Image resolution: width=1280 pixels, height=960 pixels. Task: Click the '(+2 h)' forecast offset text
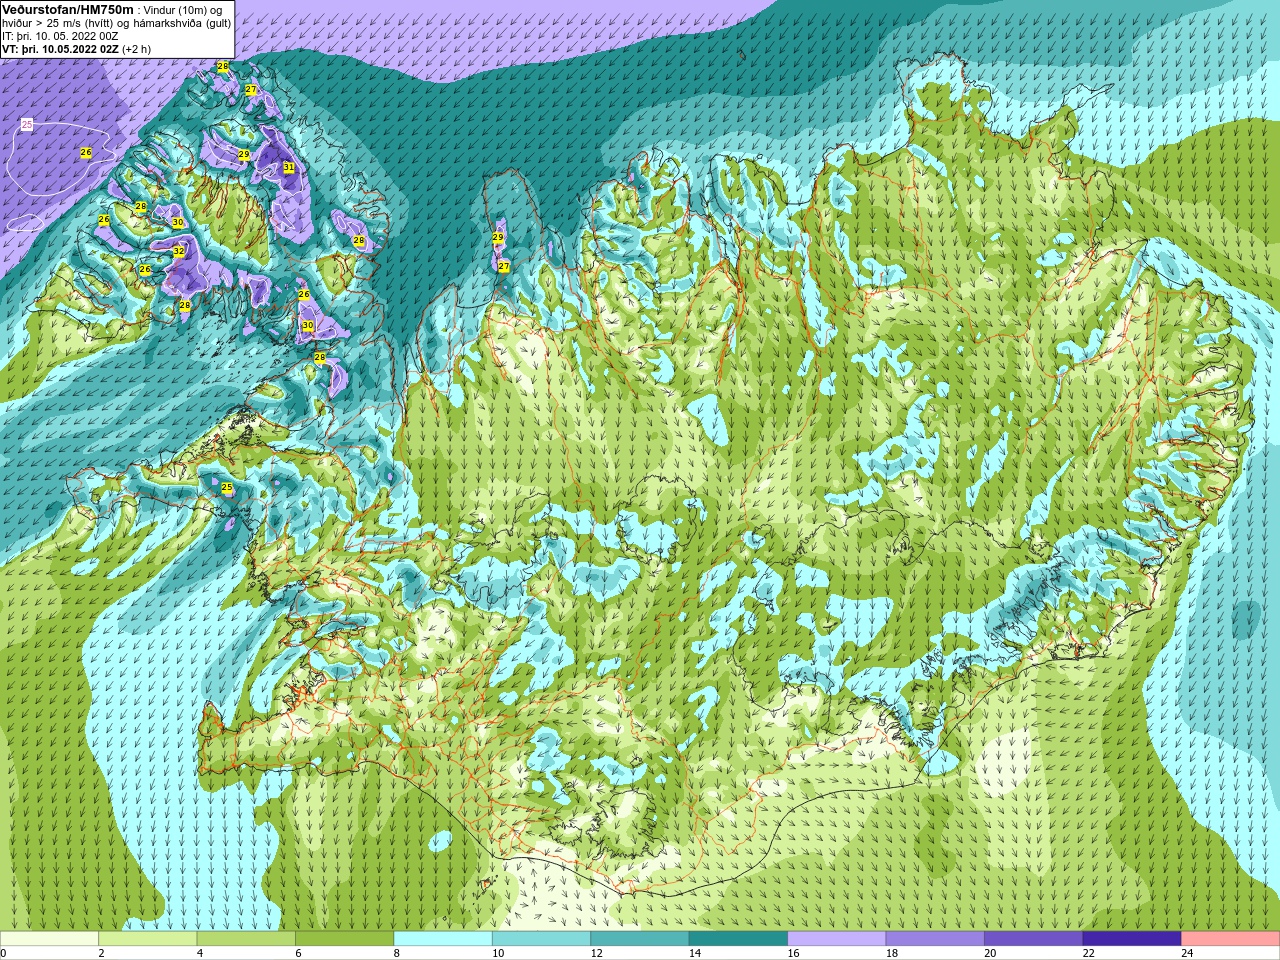pyautogui.click(x=136, y=49)
